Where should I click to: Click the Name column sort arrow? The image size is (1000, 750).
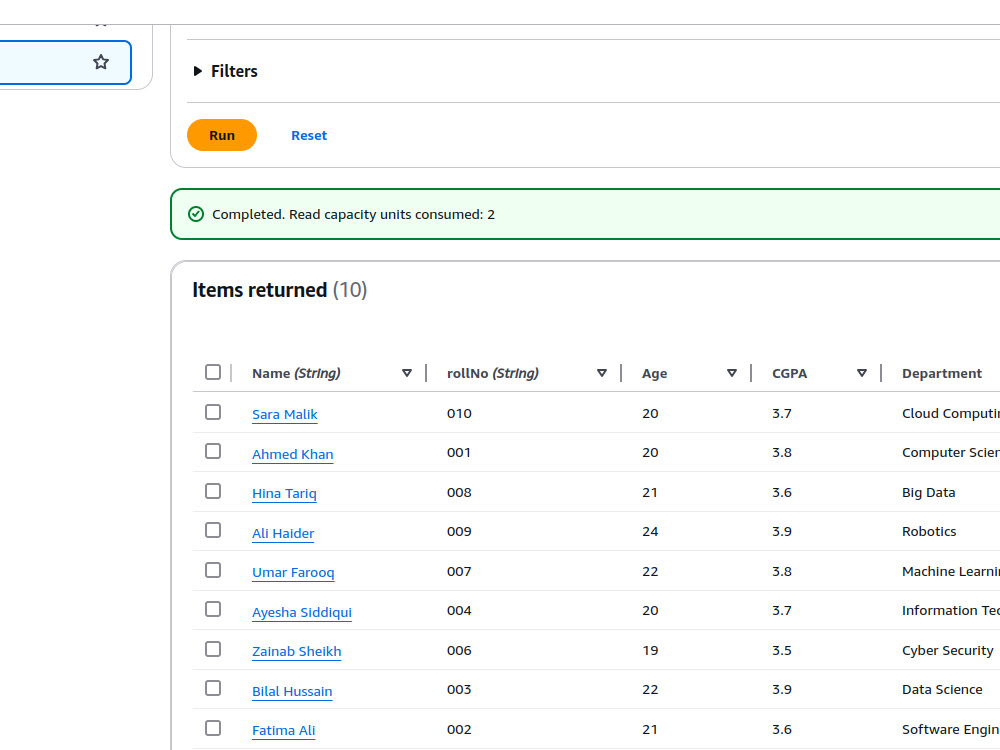[x=407, y=373]
